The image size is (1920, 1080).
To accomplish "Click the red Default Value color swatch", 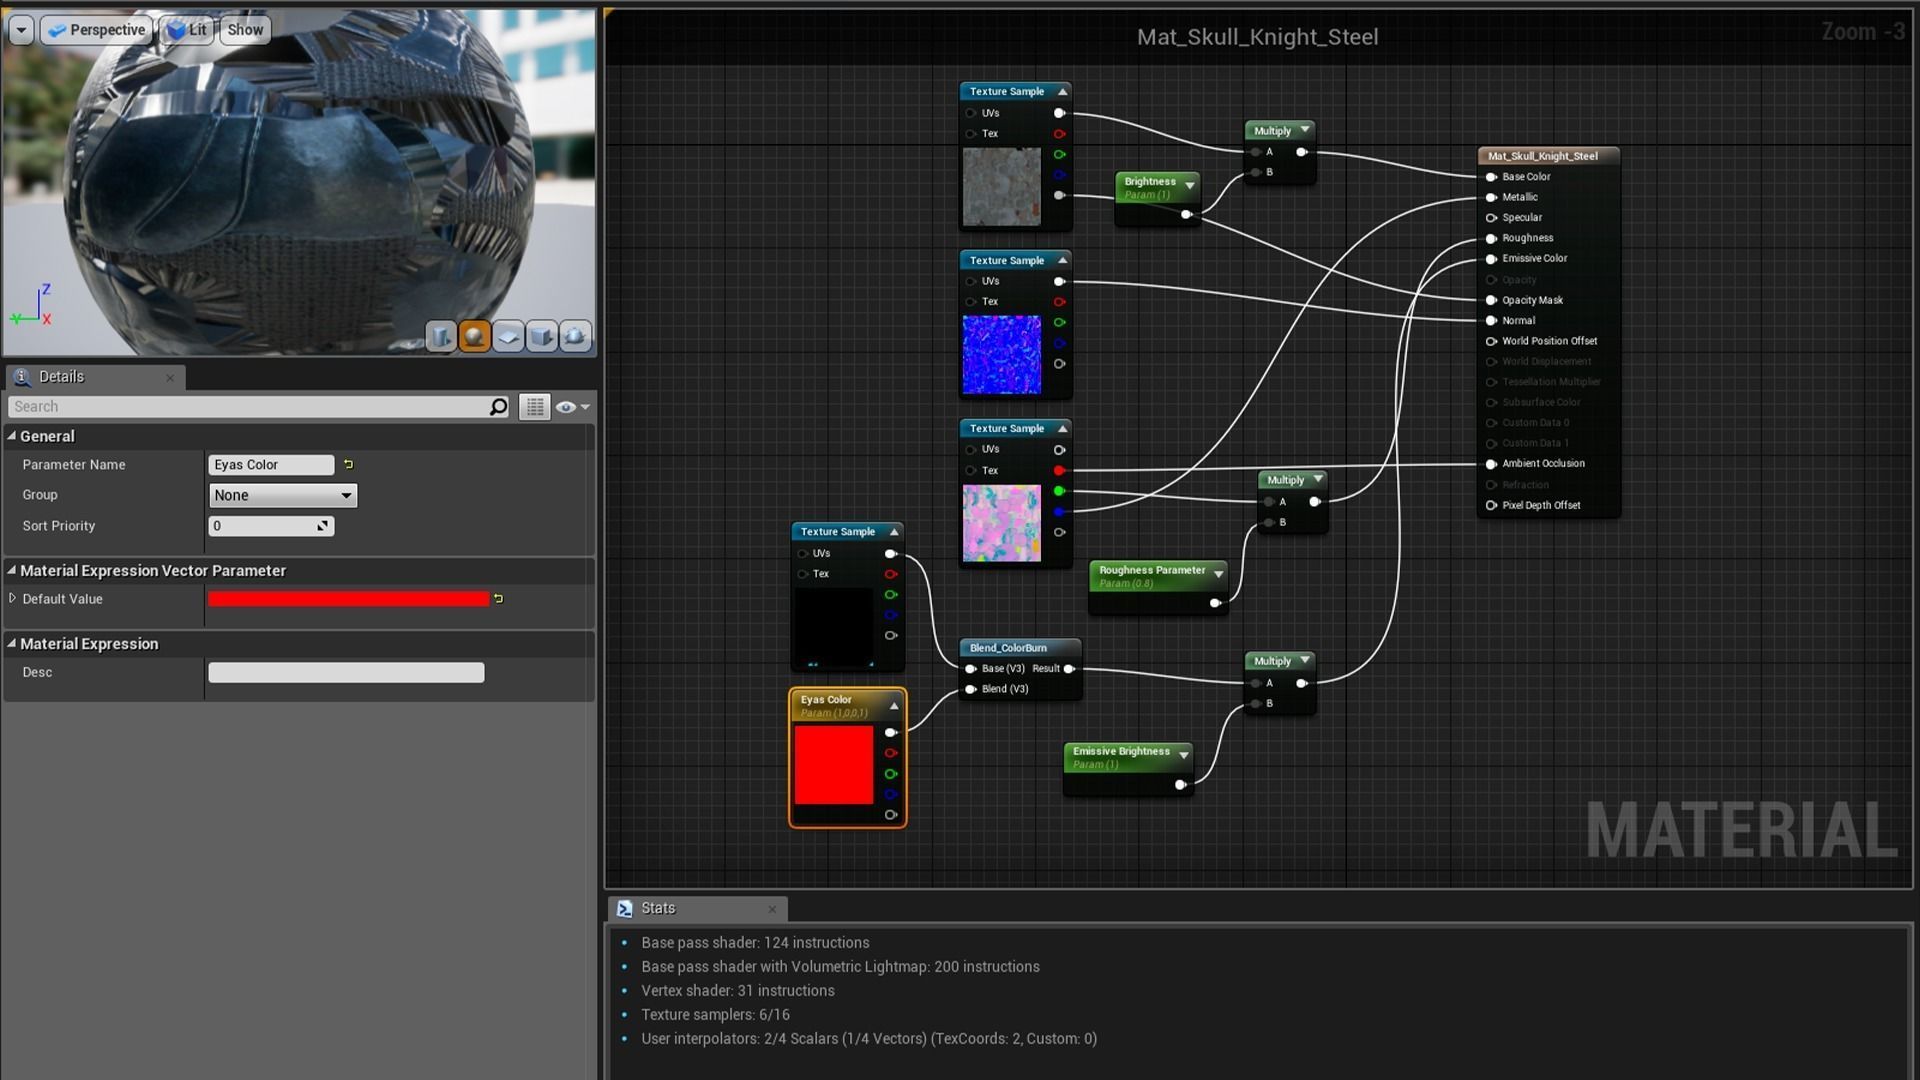I will tap(348, 599).
